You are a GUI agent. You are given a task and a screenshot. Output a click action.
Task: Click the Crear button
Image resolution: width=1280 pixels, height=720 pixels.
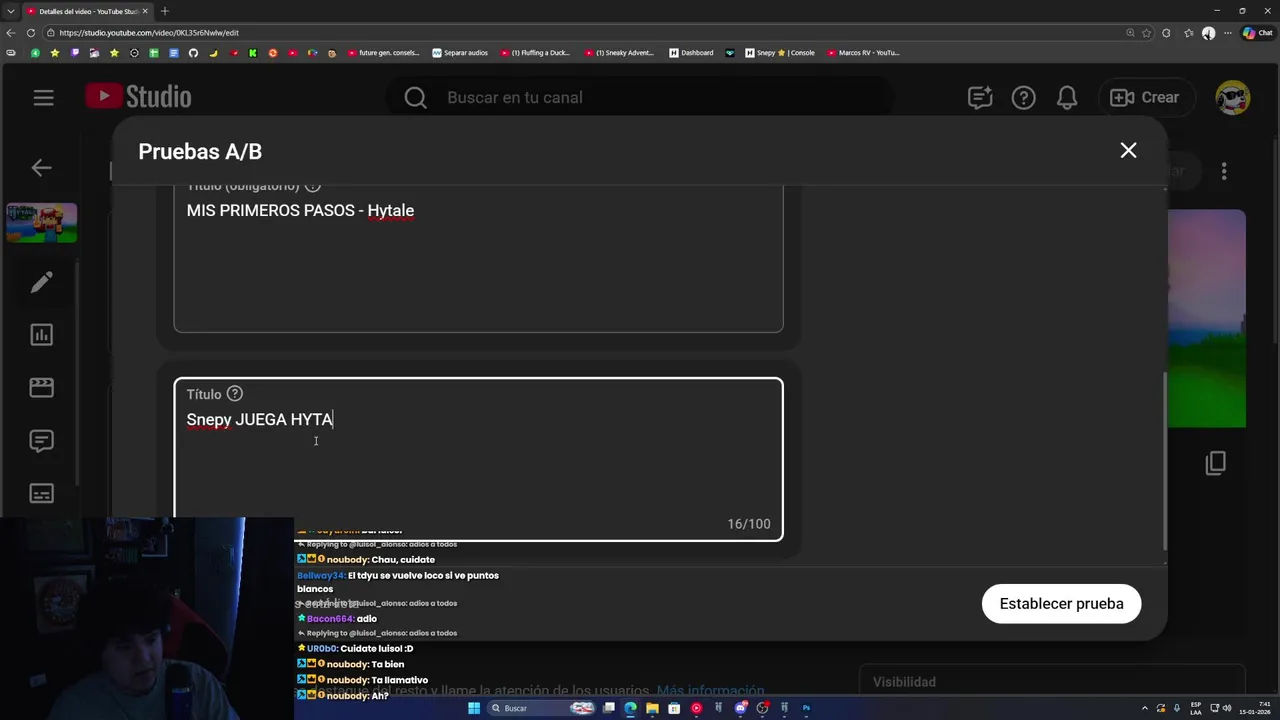pyautogui.click(x=1145, y=97)
